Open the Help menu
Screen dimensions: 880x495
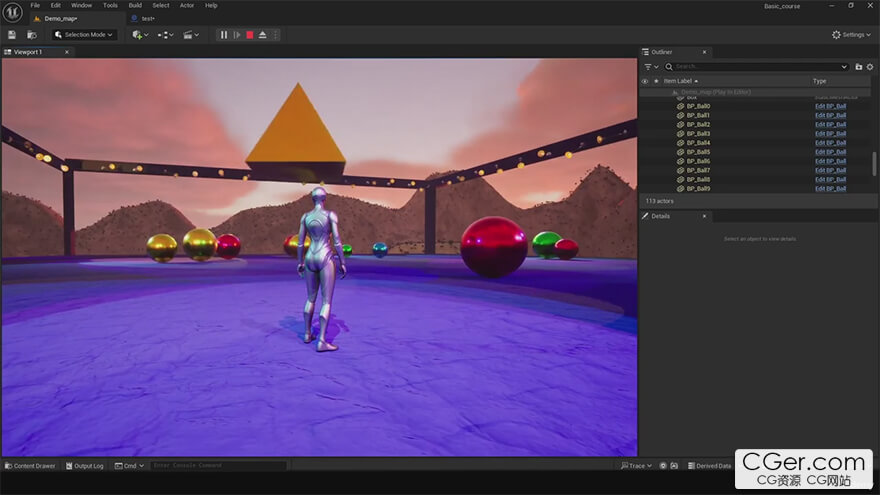[211, 5]
